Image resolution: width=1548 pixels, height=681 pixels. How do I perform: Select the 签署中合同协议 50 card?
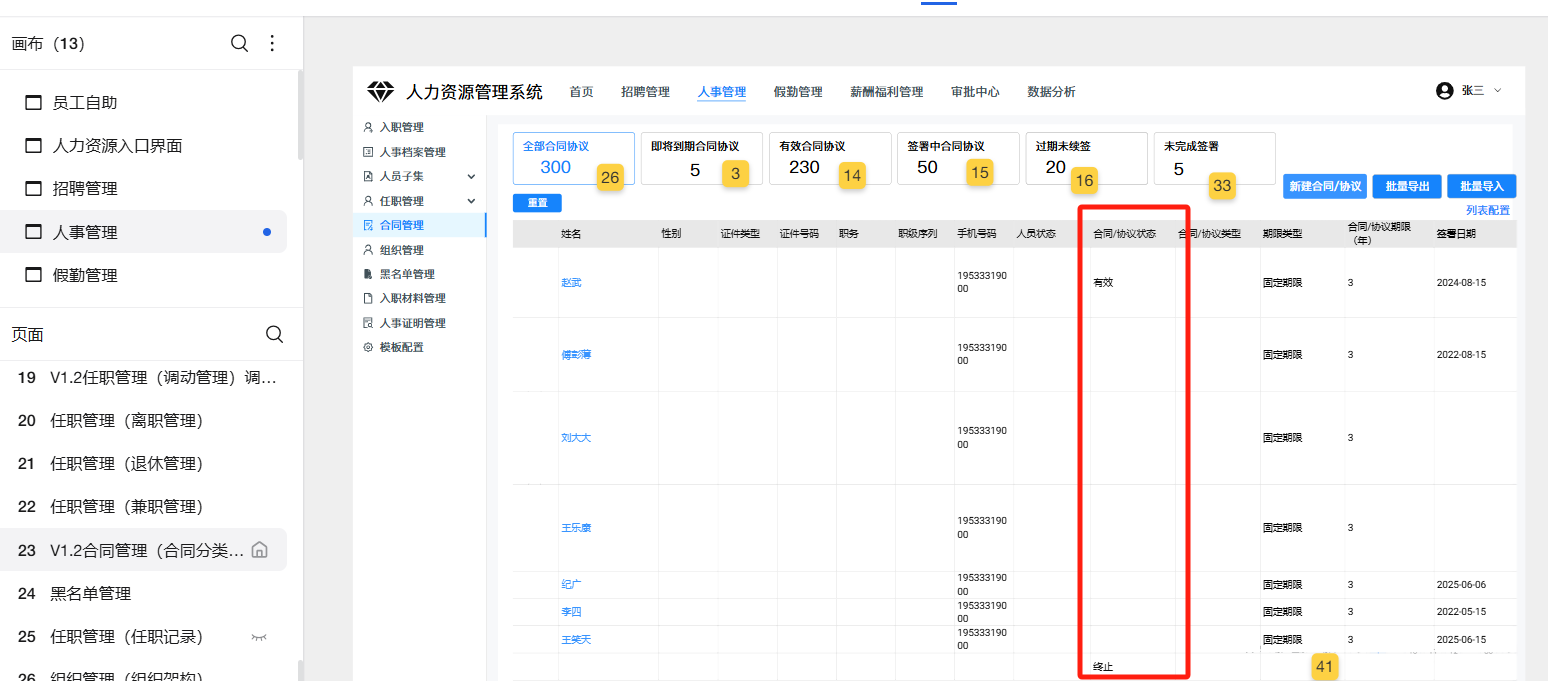click(958, 158)
